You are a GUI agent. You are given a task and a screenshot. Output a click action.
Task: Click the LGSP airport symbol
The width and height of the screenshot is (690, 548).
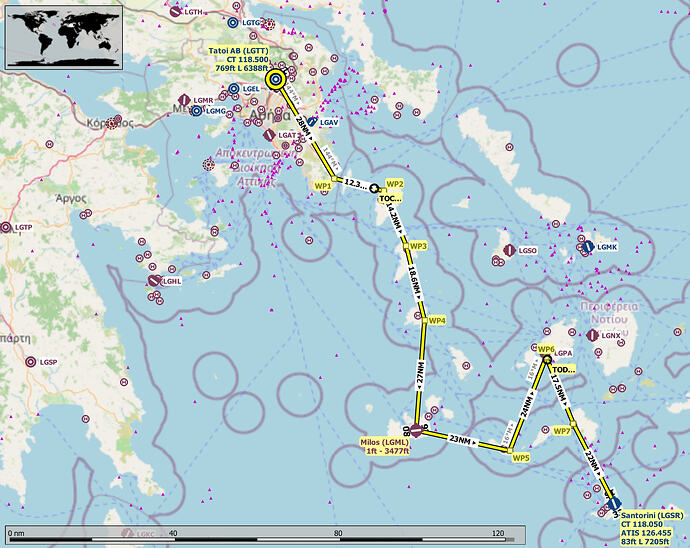point(30,362)
